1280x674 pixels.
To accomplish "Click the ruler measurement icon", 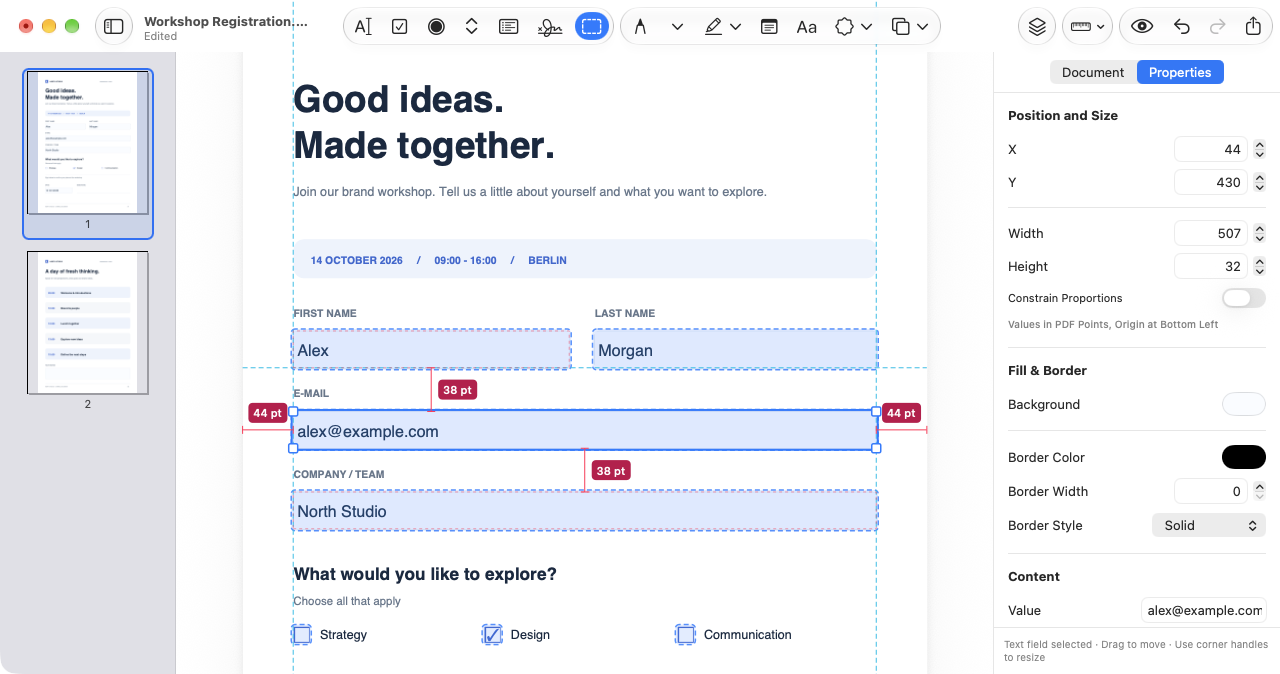I will (x=1081, y=27).
